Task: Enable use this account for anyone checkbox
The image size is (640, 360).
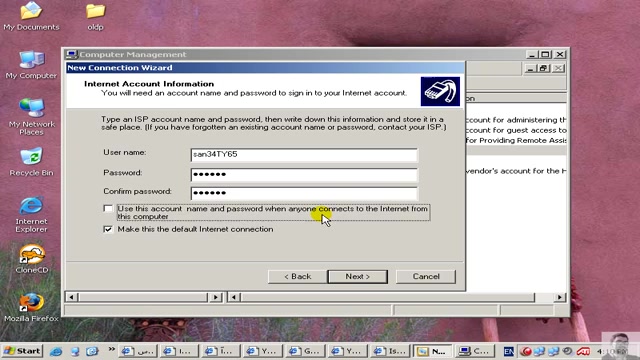Action: (108, 209)
